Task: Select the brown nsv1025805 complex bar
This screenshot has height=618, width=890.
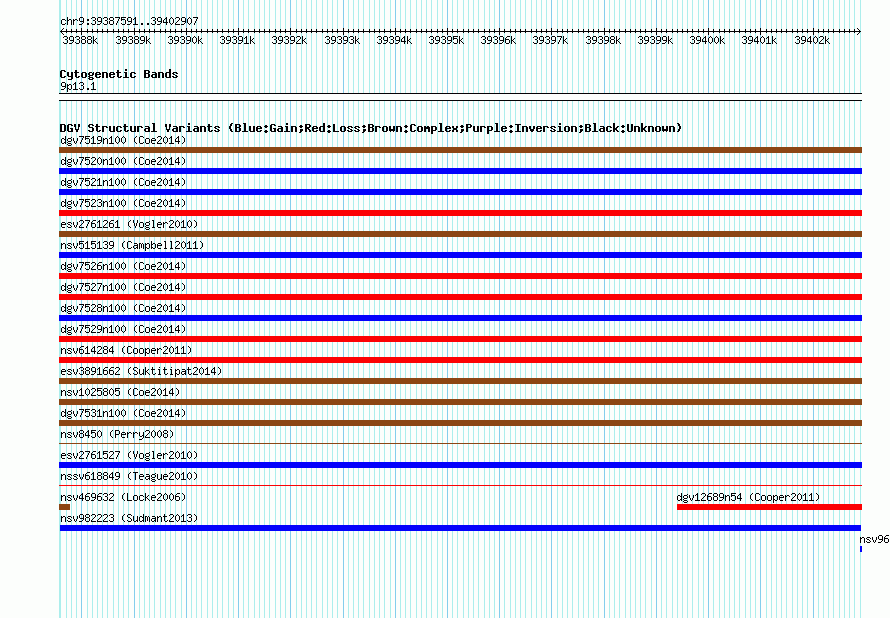Action: [460, 402]
